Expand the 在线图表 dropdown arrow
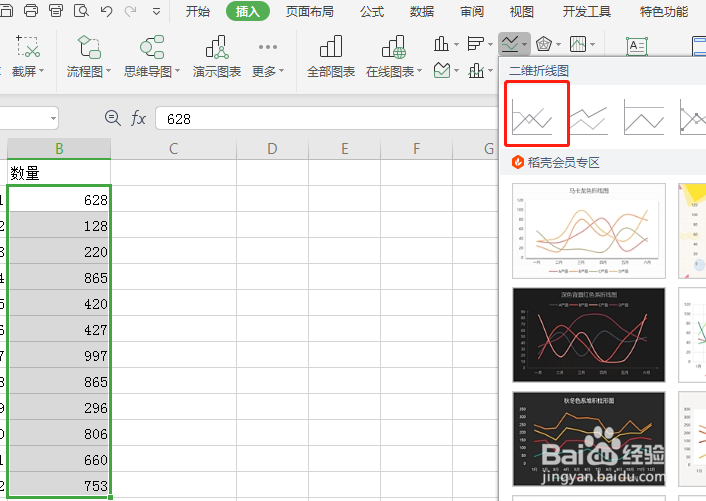The height and width of the screenshot is (501, 706). [x=419, y=71]
